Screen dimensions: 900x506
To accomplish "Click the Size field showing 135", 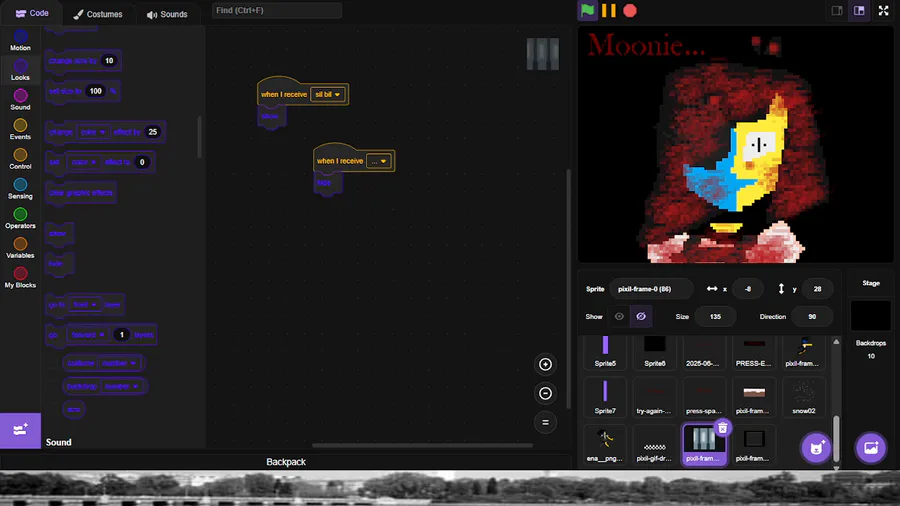I will click(715, 317).
